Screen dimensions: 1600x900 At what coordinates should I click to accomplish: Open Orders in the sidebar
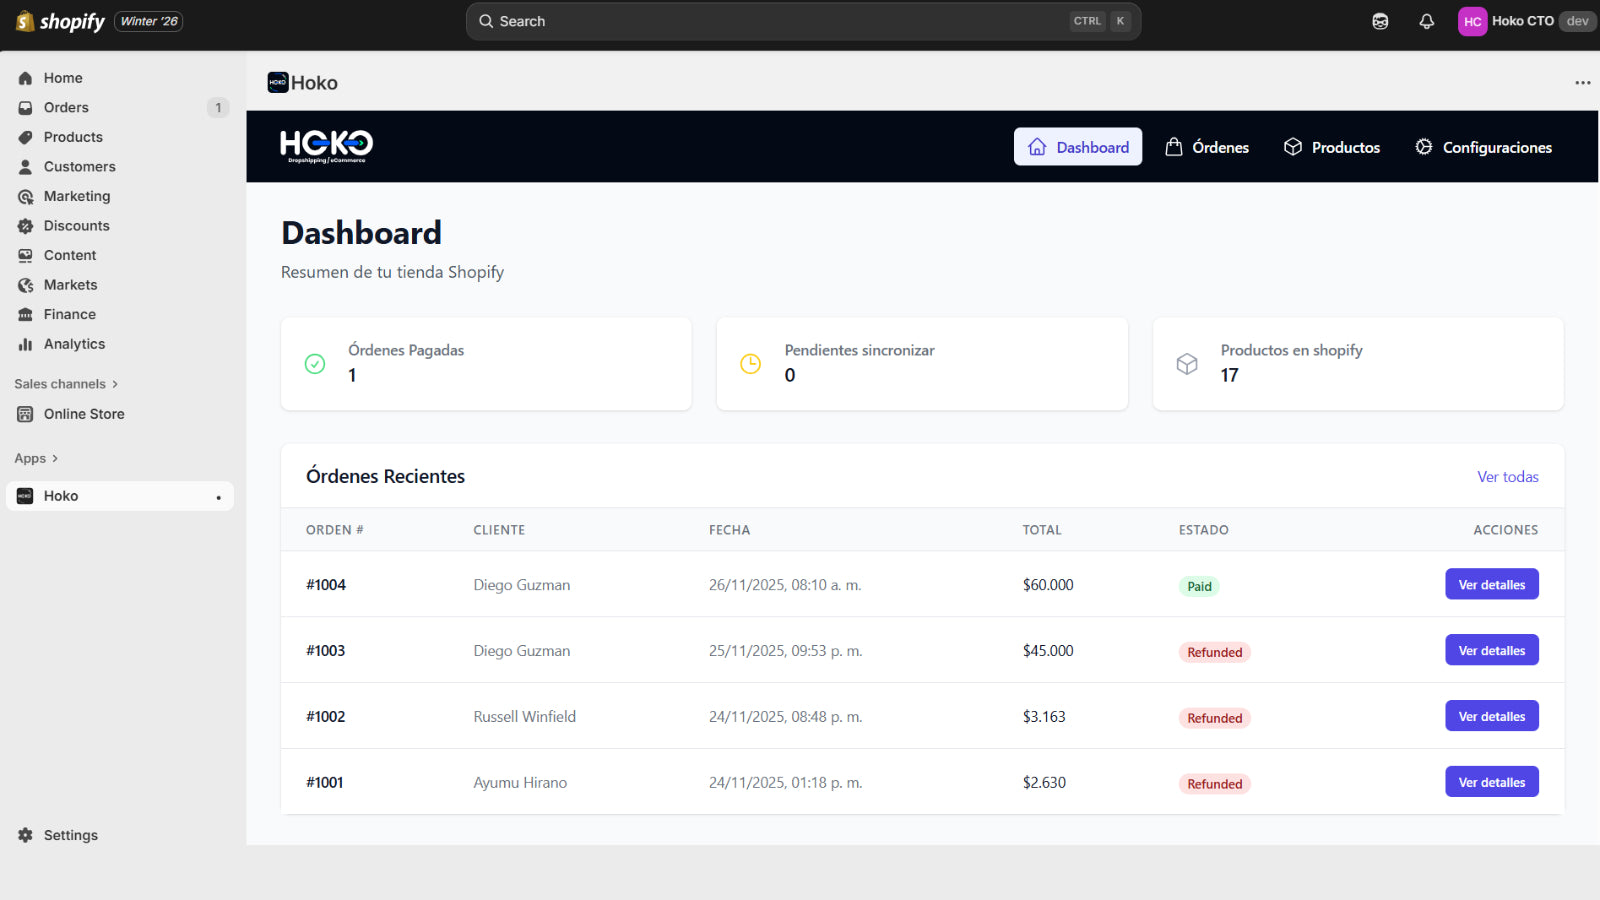pyautogui.click(x=120, y=108)
